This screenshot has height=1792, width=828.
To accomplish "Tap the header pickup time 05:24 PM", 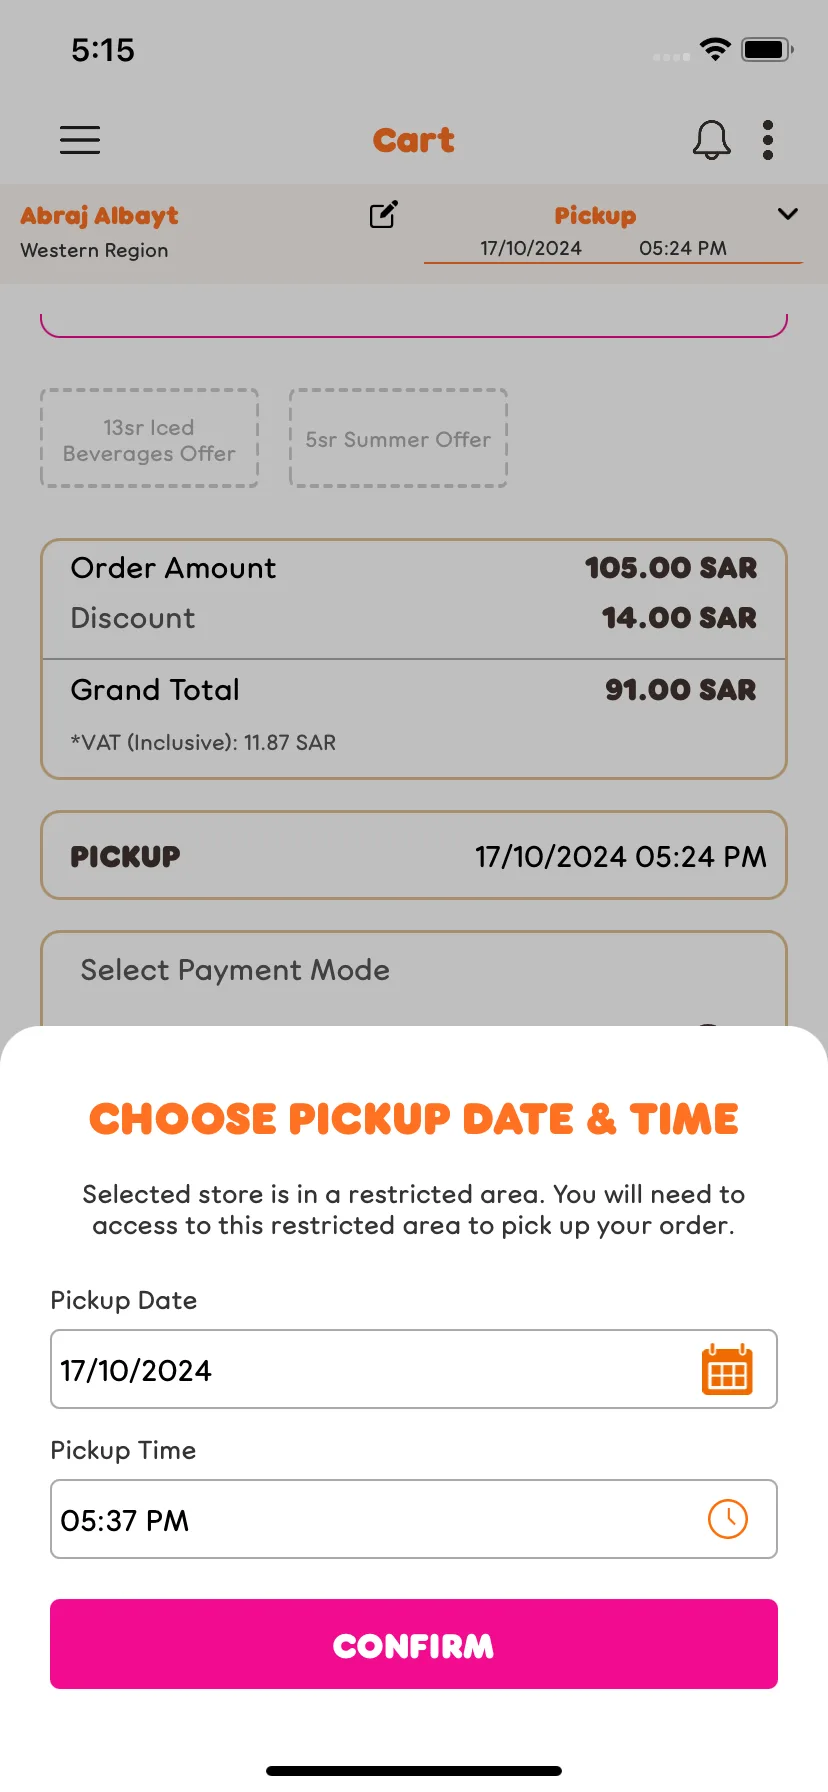I will 683,248.
